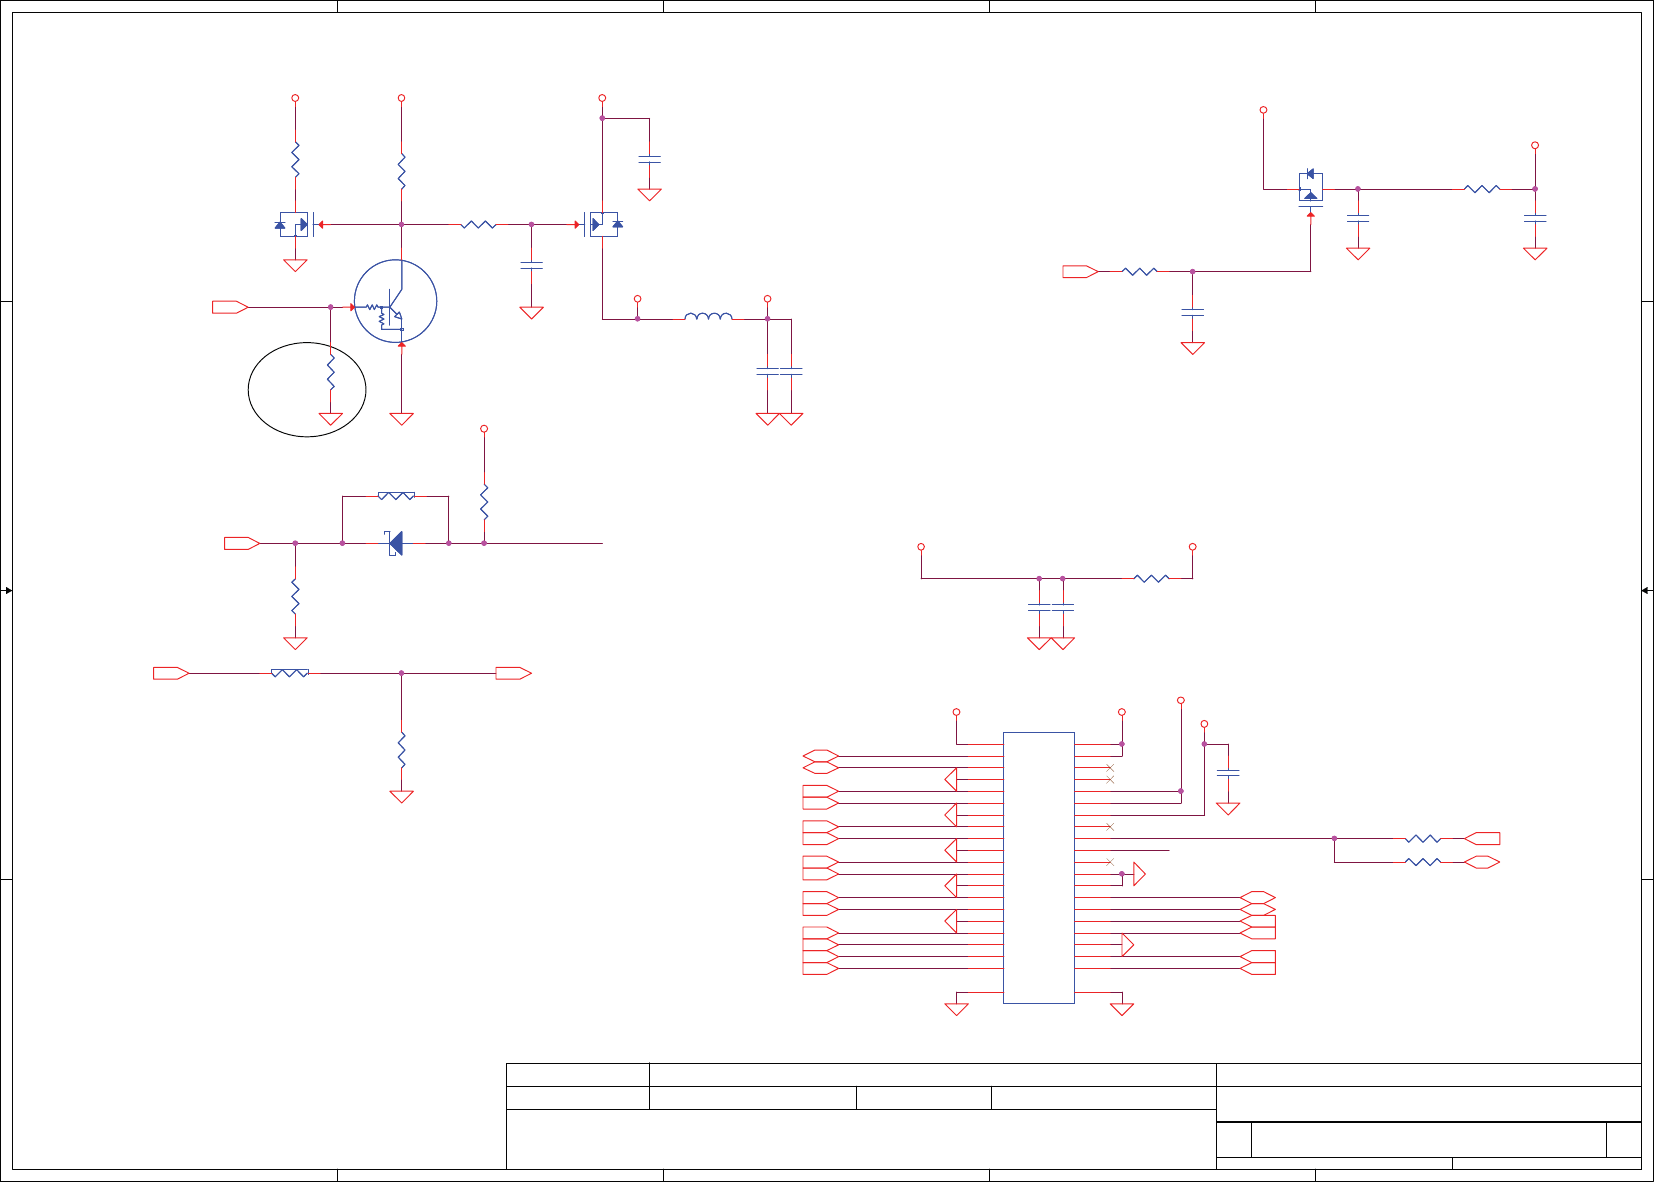This screenshot has width=1654, height=1182.
Task: Click the ground symbol under the transistor emitter
Action: coord(401,419)
